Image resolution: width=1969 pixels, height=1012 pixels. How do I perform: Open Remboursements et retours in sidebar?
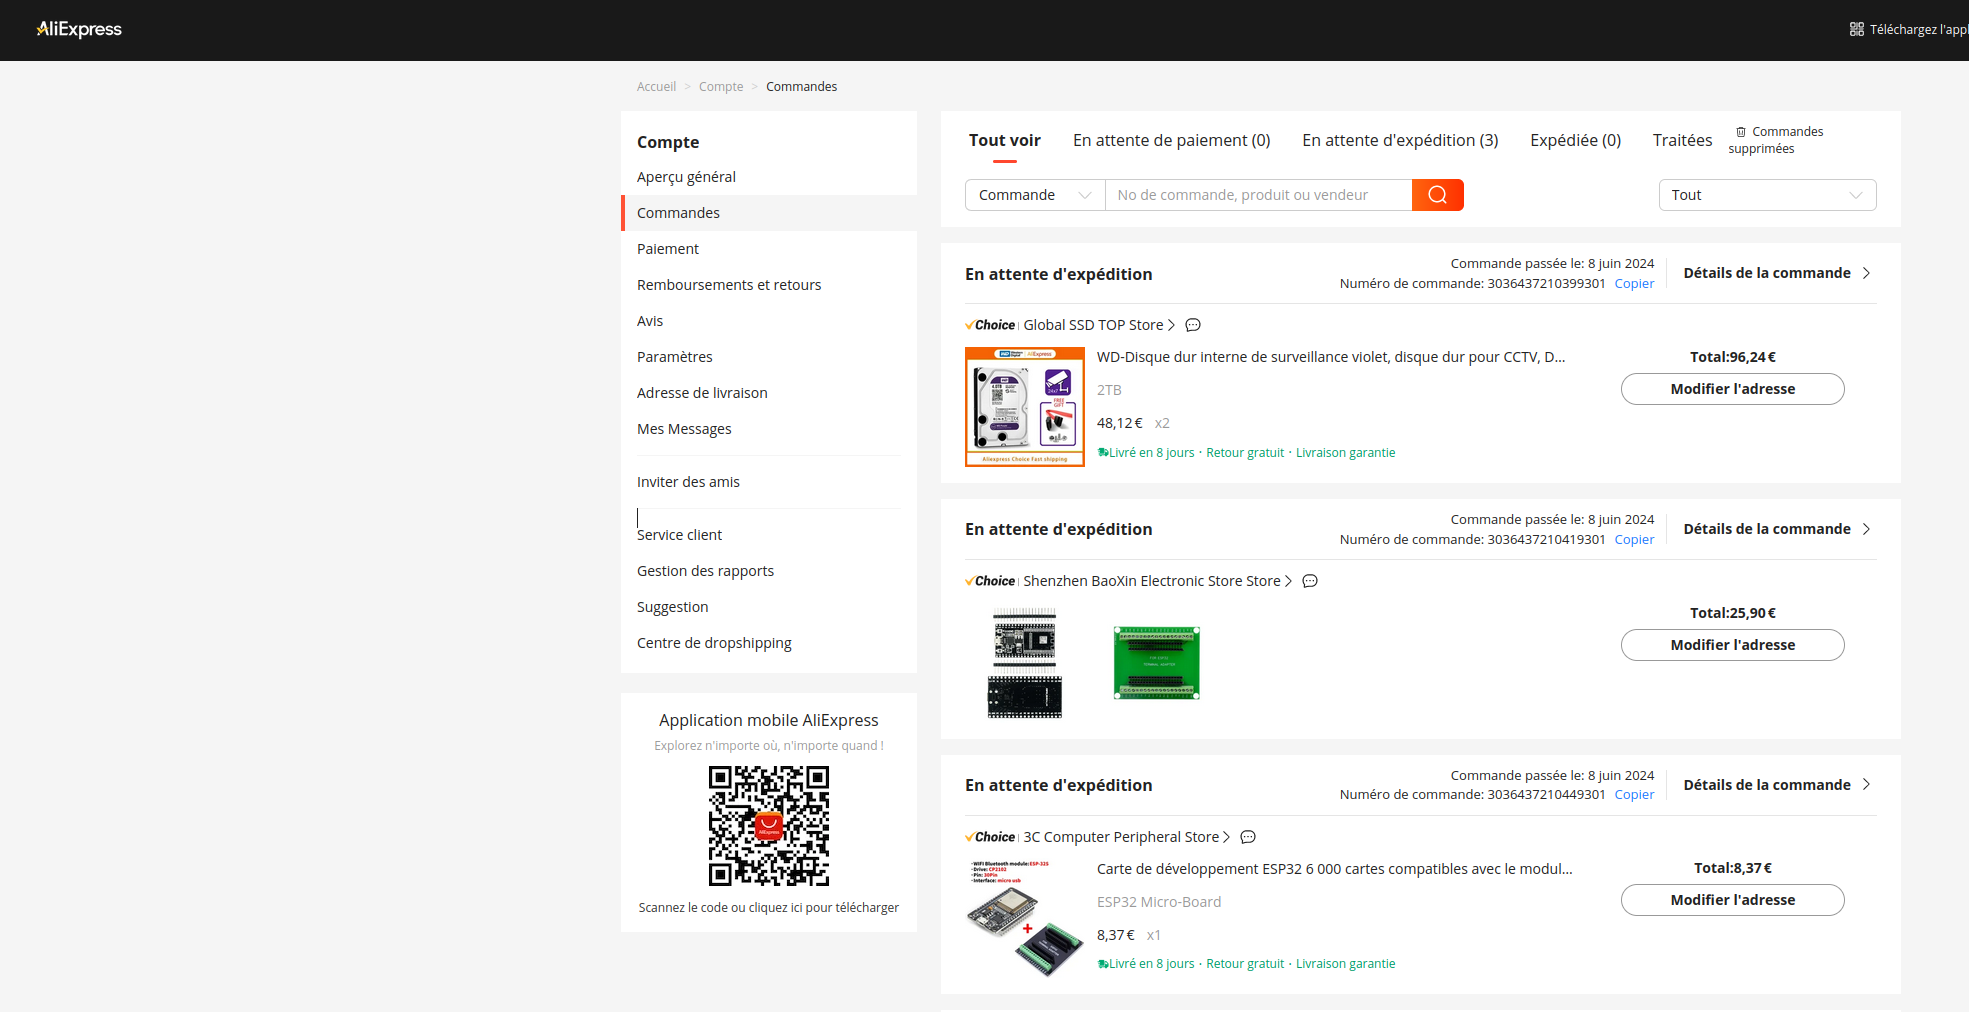pyautogui.click(x=728, y=285)
